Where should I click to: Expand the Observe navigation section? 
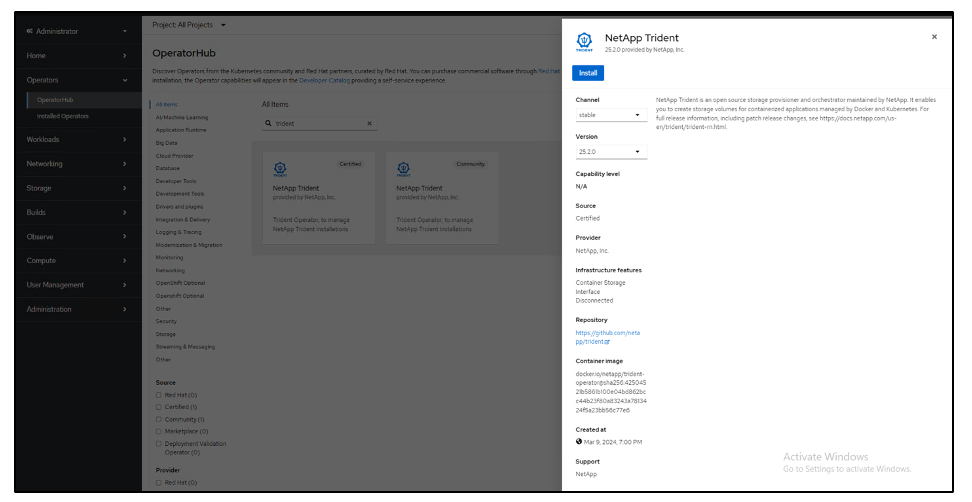pos(77,237)
